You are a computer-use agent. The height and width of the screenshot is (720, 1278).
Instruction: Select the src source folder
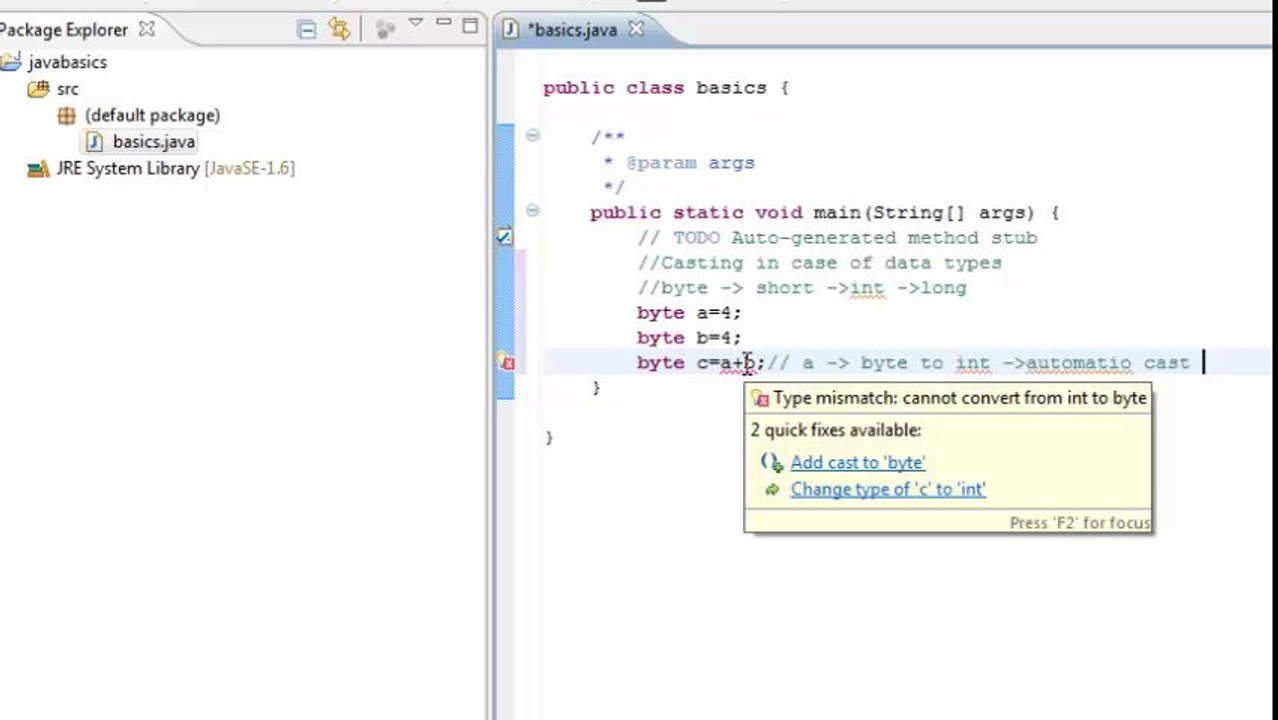[67, 89]
